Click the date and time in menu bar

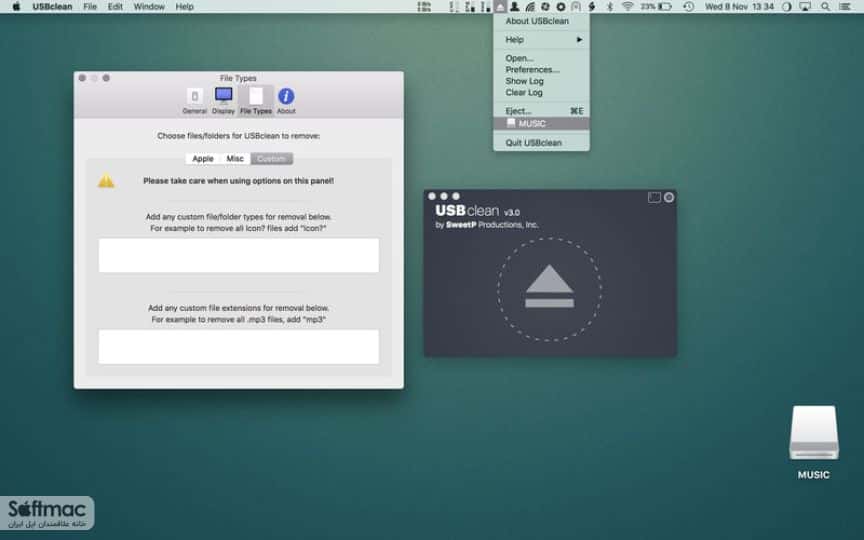click(x=739, y=7)
